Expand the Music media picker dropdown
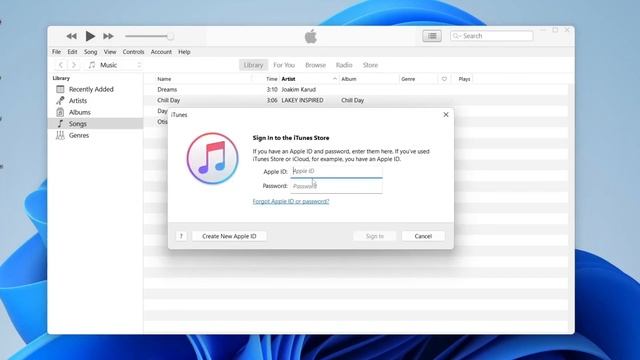Image resolution: width=640 pixels, height=360 pixels. pos(115,65)
